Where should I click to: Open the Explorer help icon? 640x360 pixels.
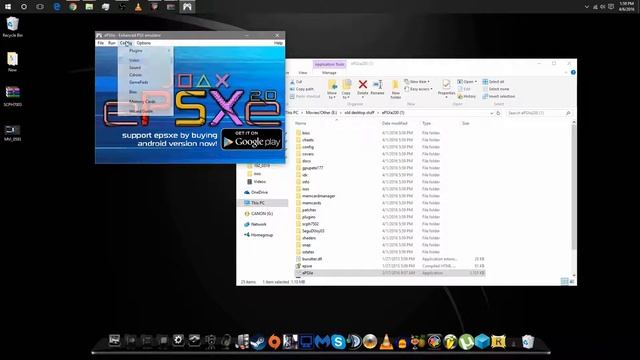(573, 72)
